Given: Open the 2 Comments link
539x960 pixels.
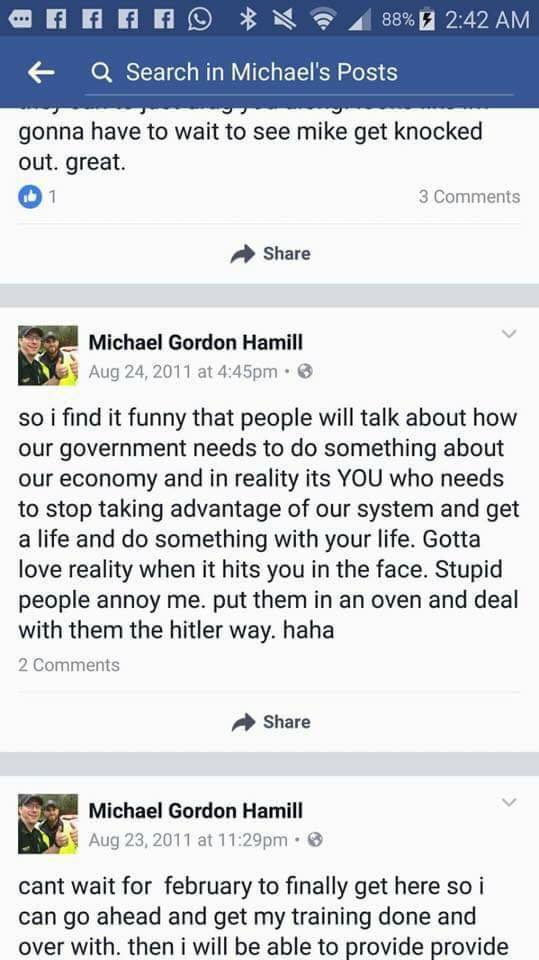Looking at the screenshot, I should (x=69, y=665).
